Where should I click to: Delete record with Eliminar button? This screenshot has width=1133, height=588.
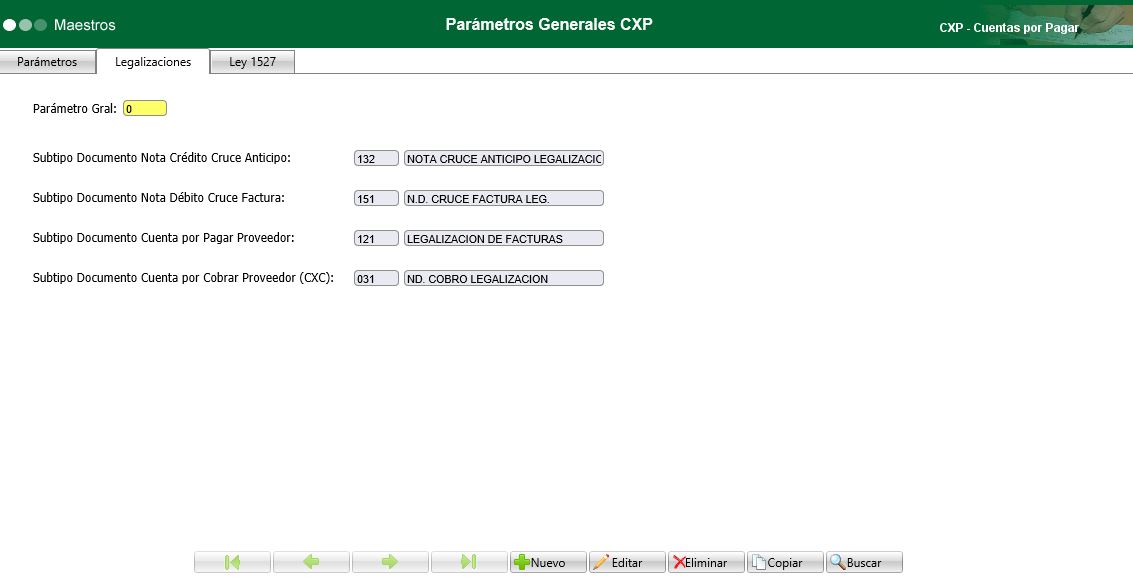[706, 562]
